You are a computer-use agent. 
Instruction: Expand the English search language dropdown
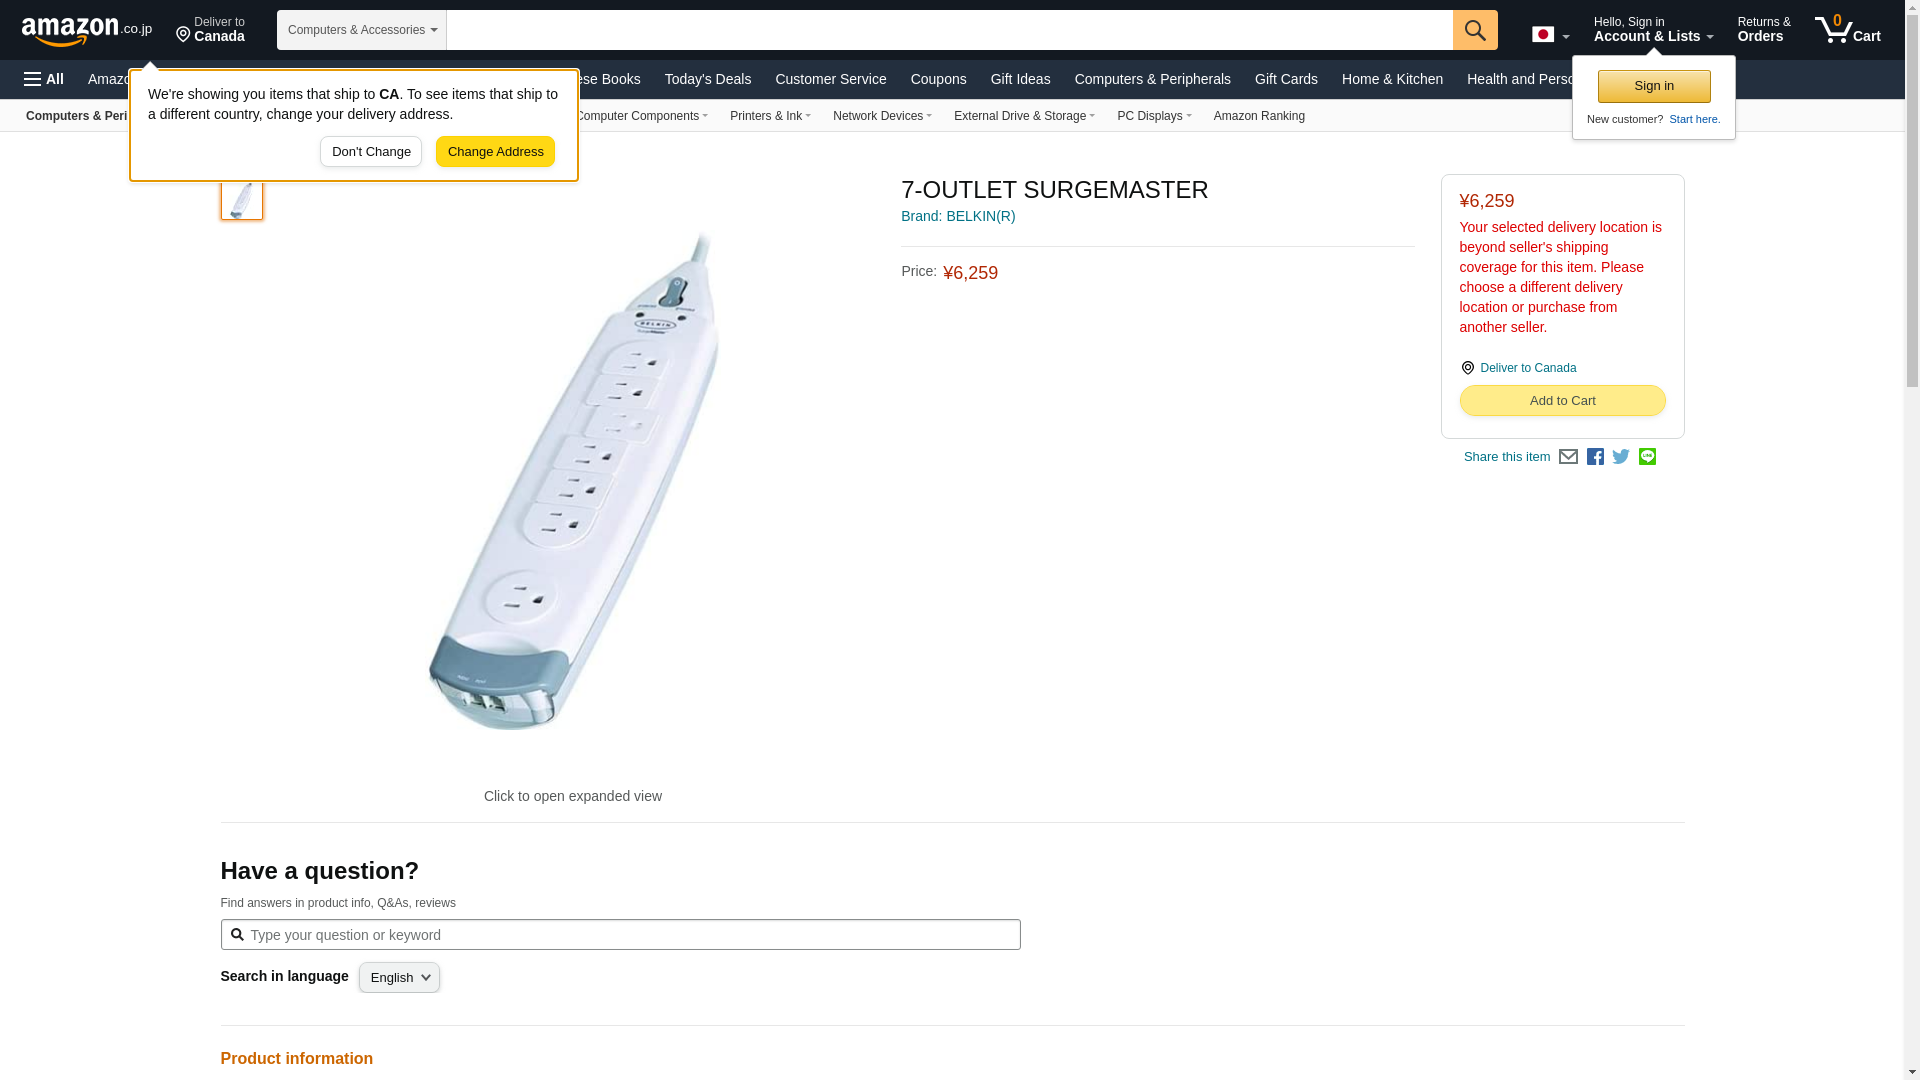(x=399, y=978)
